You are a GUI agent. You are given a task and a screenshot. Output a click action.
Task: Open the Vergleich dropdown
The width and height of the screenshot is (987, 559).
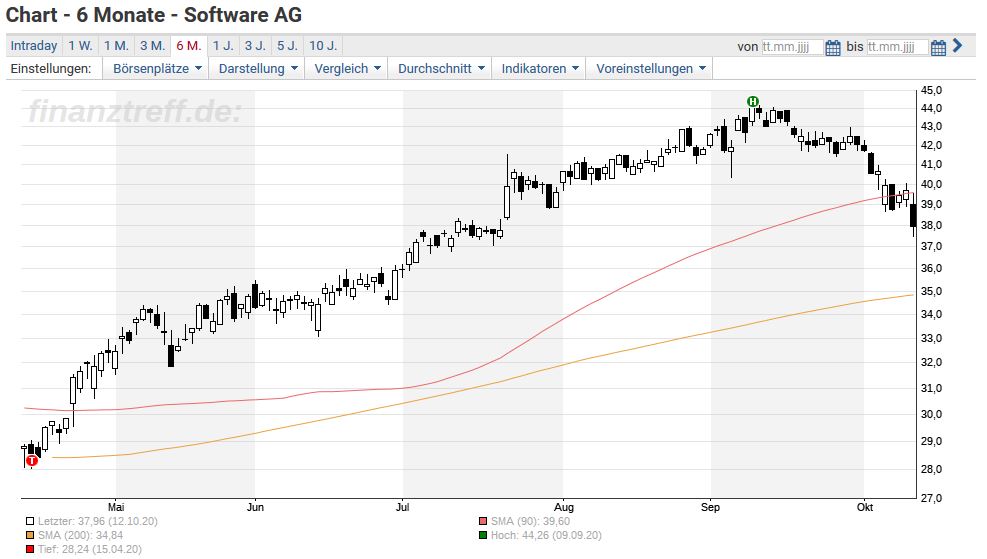(347, 69)
